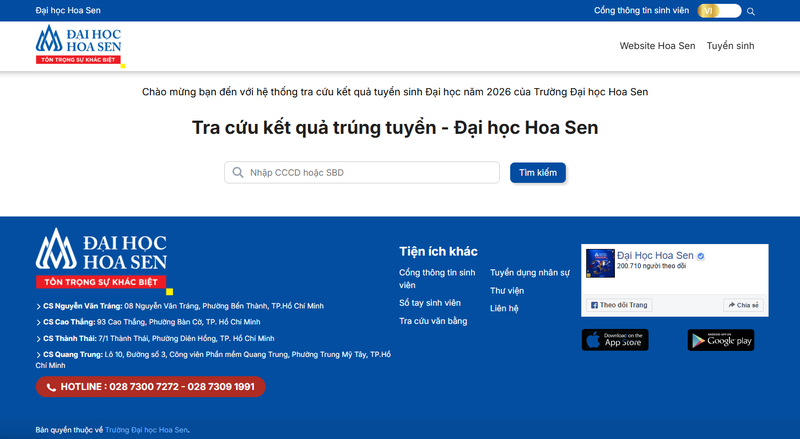Click the Tìm kiếm button
Image resolution: width=800 pixels, height=439 pixels.
click(x=538, y=173)
